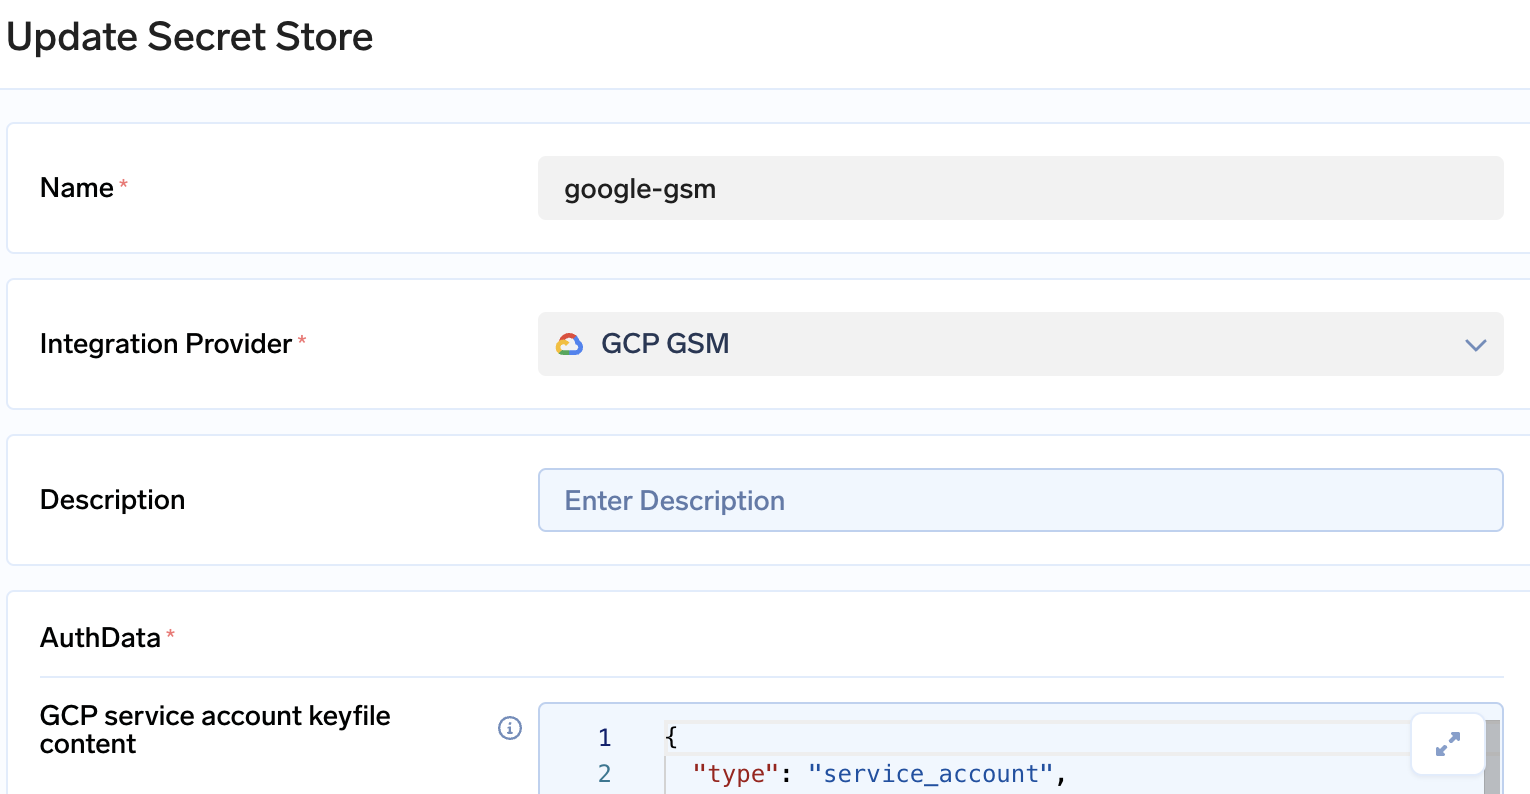Click the opening brace on editor line 1
Image resolution: width=1530 pixels, height=794 pixels.
pos(671,738)
